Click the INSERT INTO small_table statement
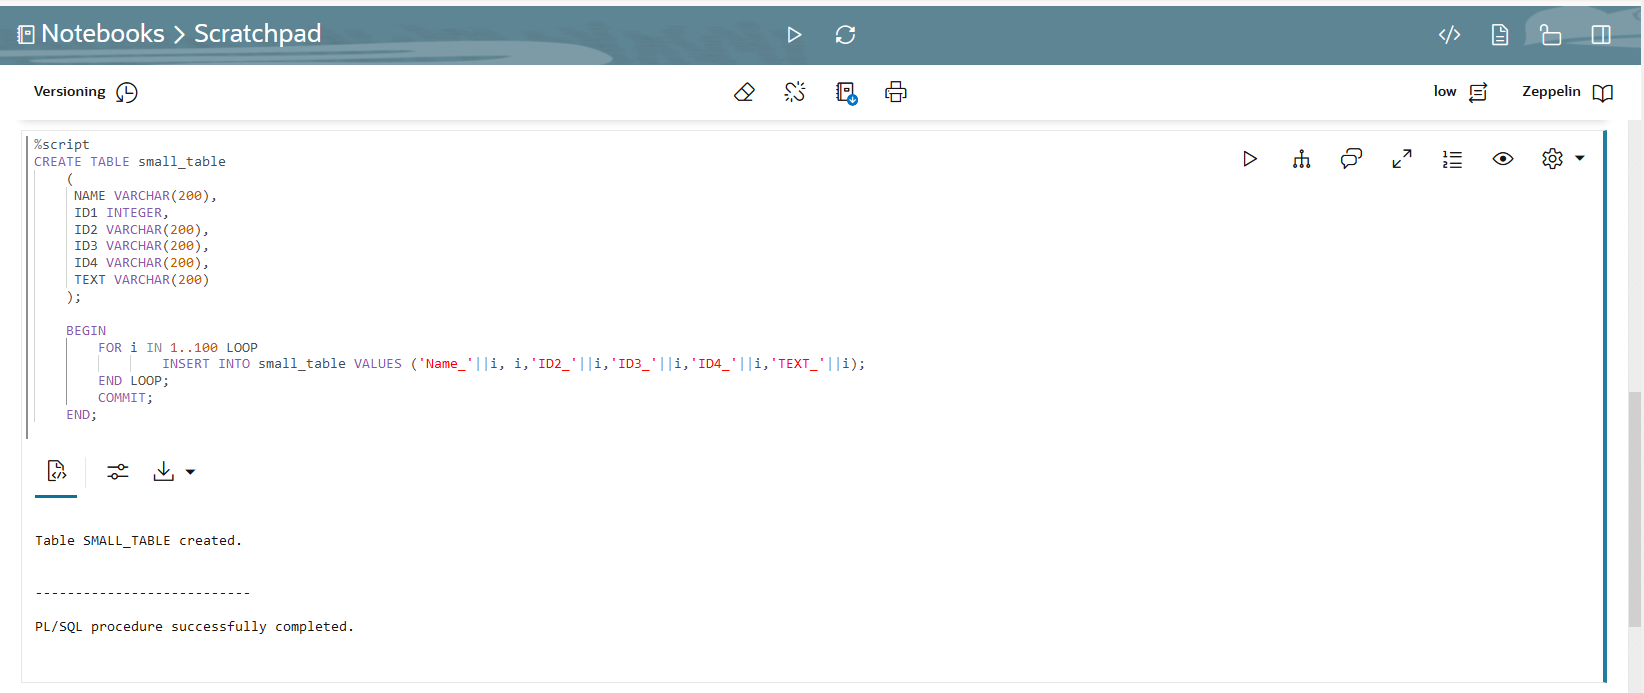 pyautogui.click(x=514, y=364)
